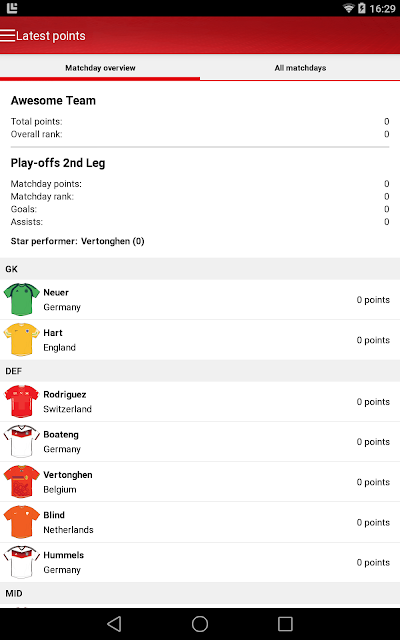Tap the Android back navigation button
Viewport: 400px width, 640px height.
point(114,624)
